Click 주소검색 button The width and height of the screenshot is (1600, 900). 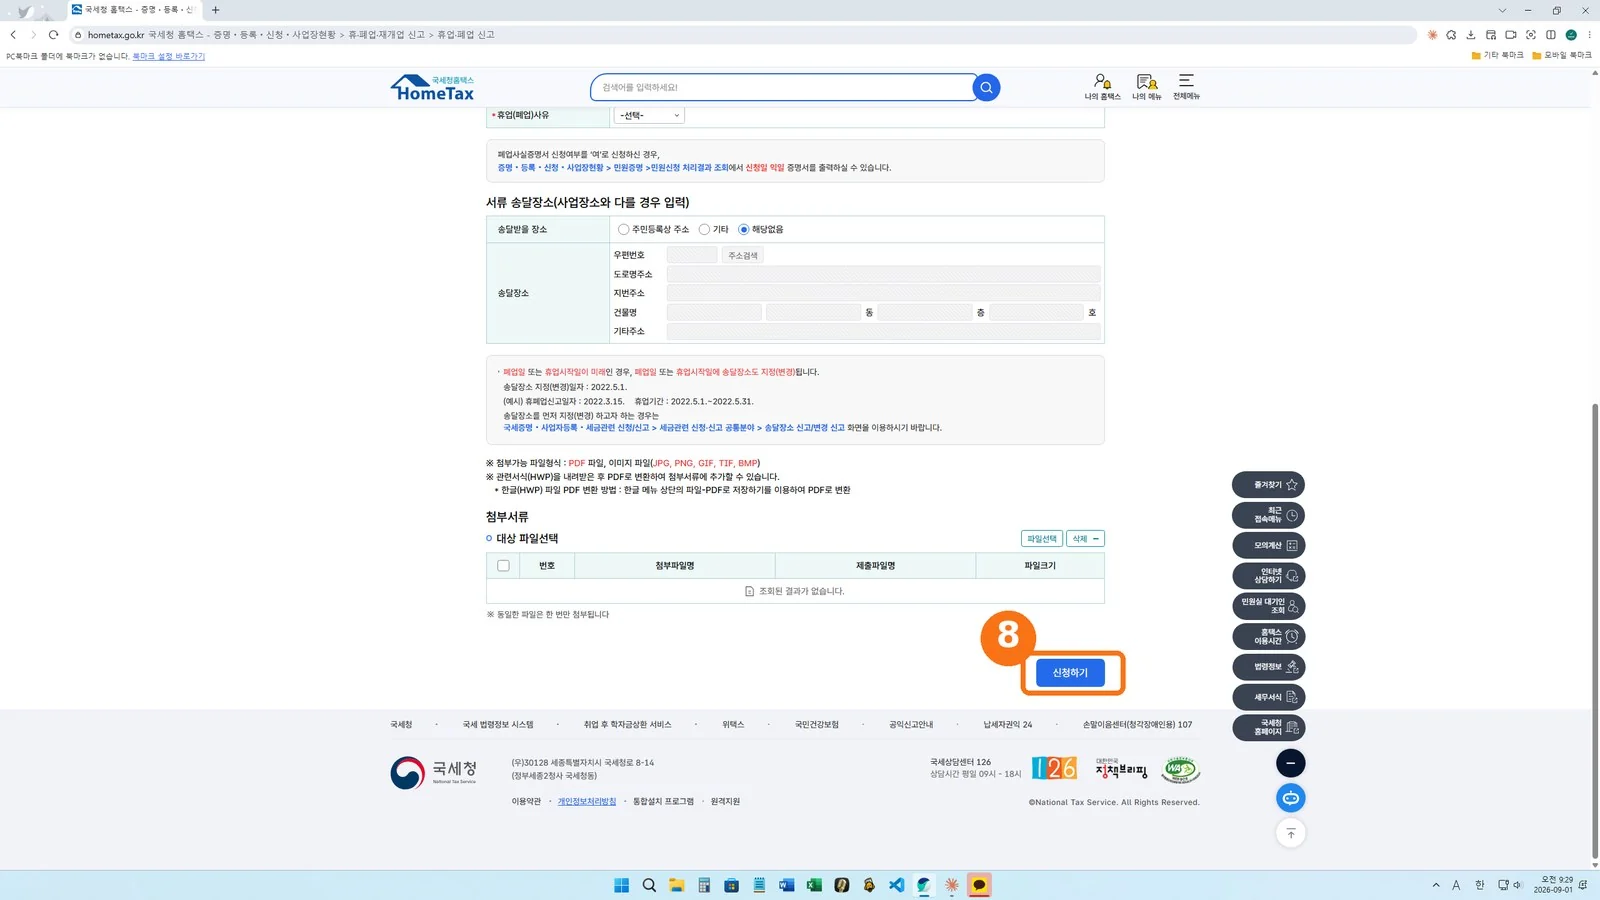click(x=742, y=255)
